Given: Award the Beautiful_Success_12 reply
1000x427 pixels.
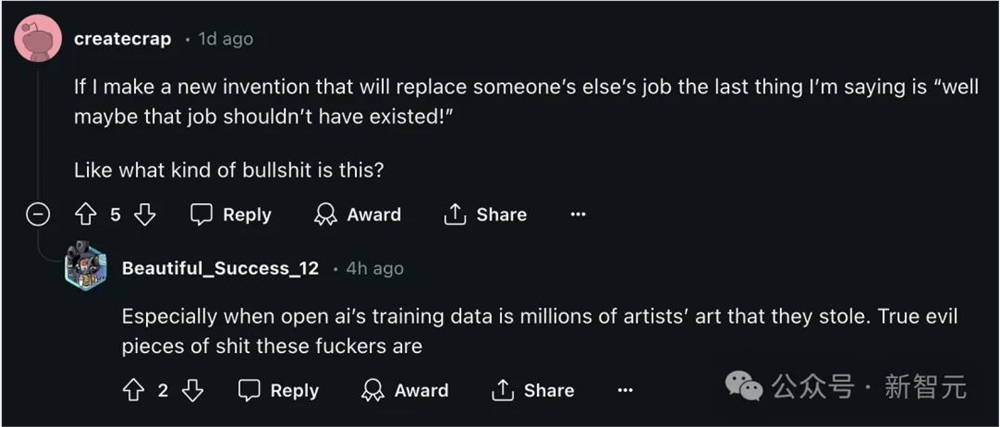Looking at the screenshot, I should coord(405,391).
